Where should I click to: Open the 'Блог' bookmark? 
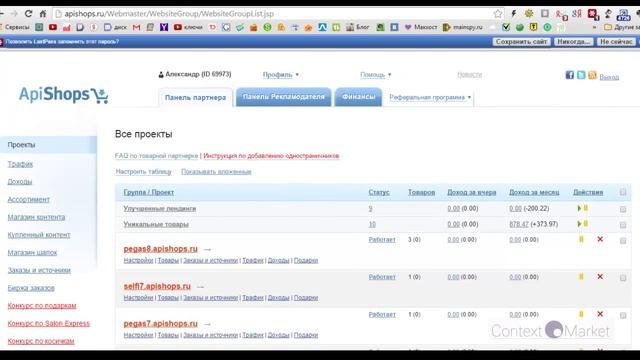tap(358, 27)
